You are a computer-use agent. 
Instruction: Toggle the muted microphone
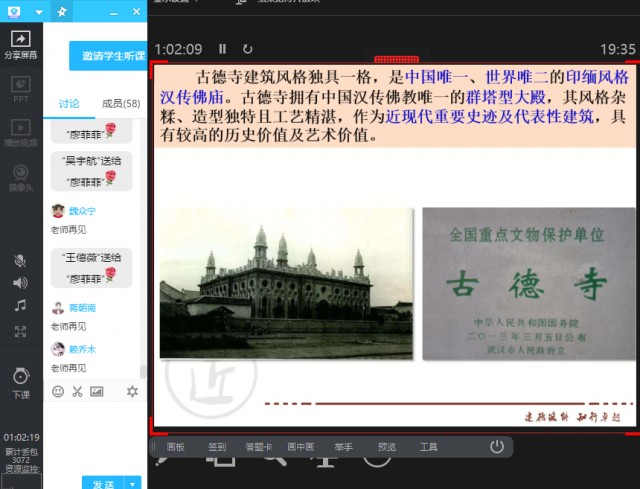click(20, 260)
